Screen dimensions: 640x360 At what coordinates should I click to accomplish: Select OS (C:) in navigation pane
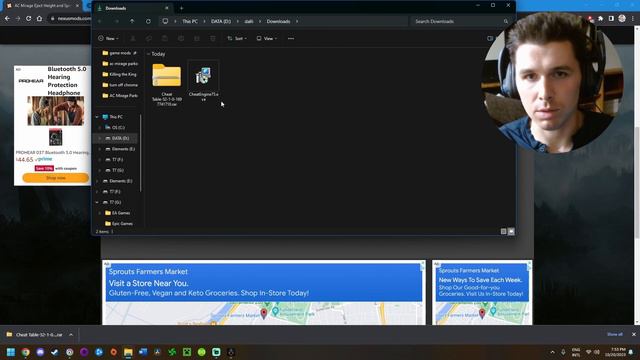coord(115,127)
